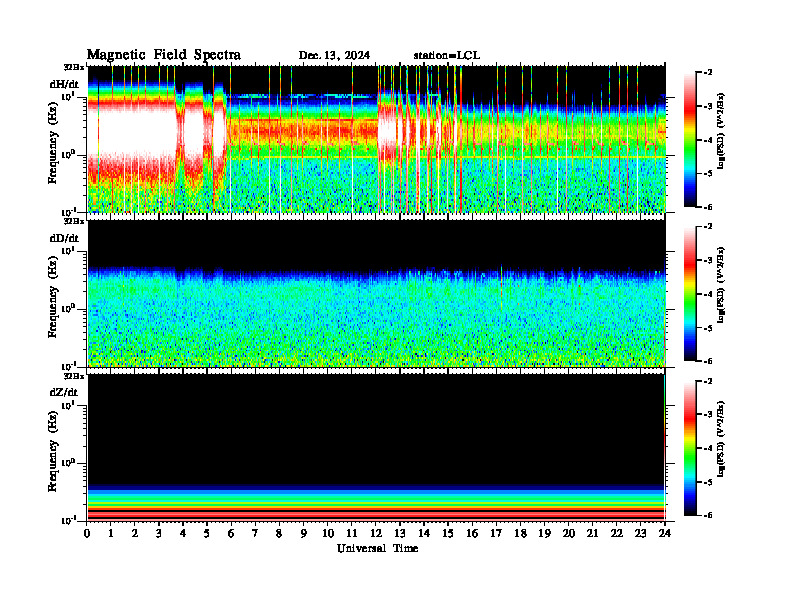Click hour "21" on the Universal Time axis
This screenshot has height=612, width=792.
click(x=592, y=534)
